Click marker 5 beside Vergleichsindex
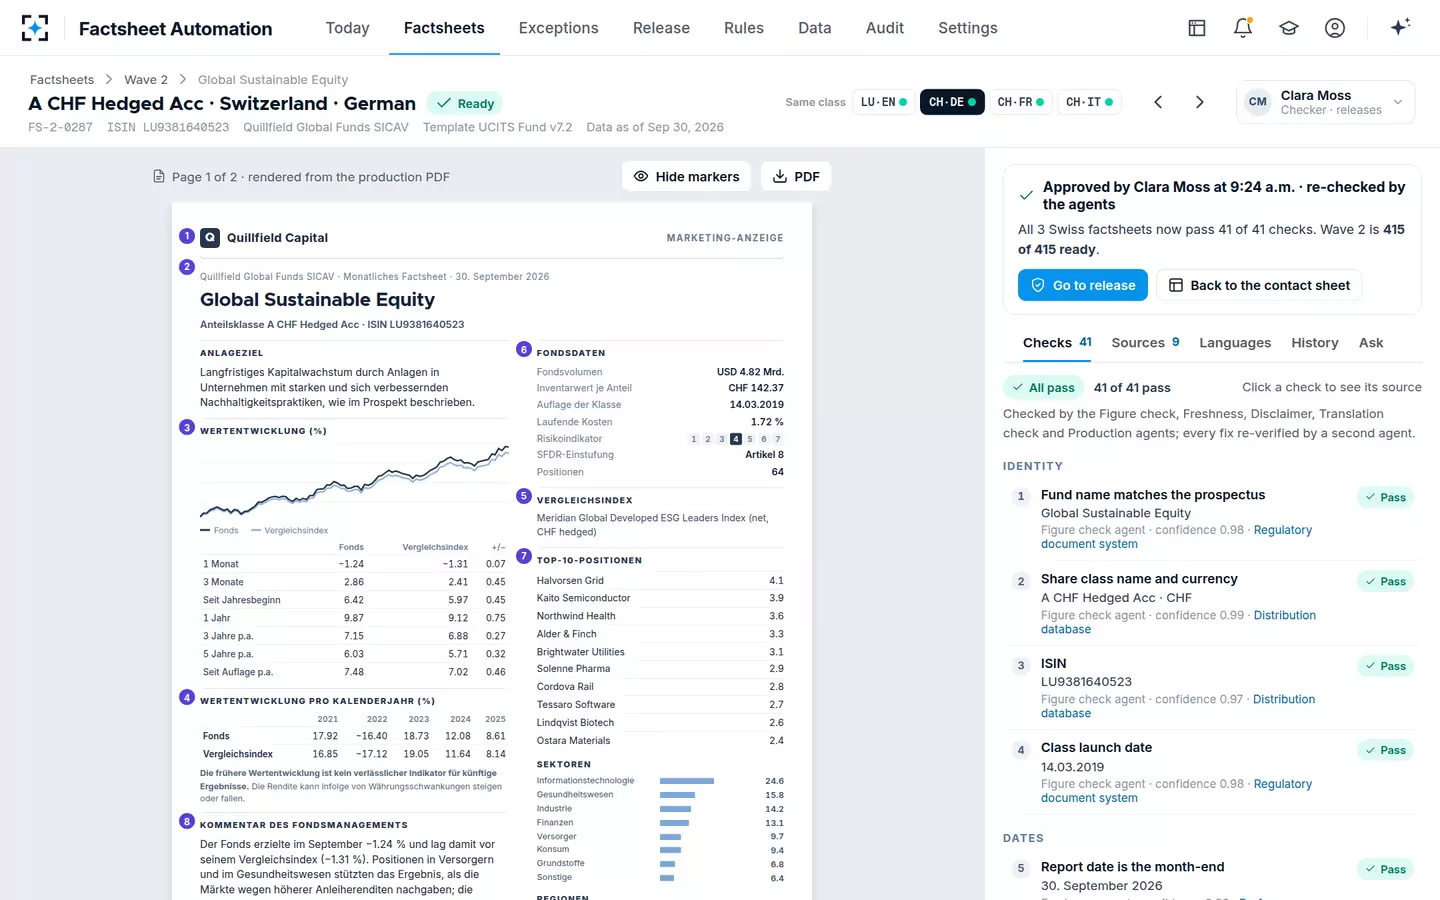The image size is (1440, 900). pyautogui.click(x=523, y=496)
